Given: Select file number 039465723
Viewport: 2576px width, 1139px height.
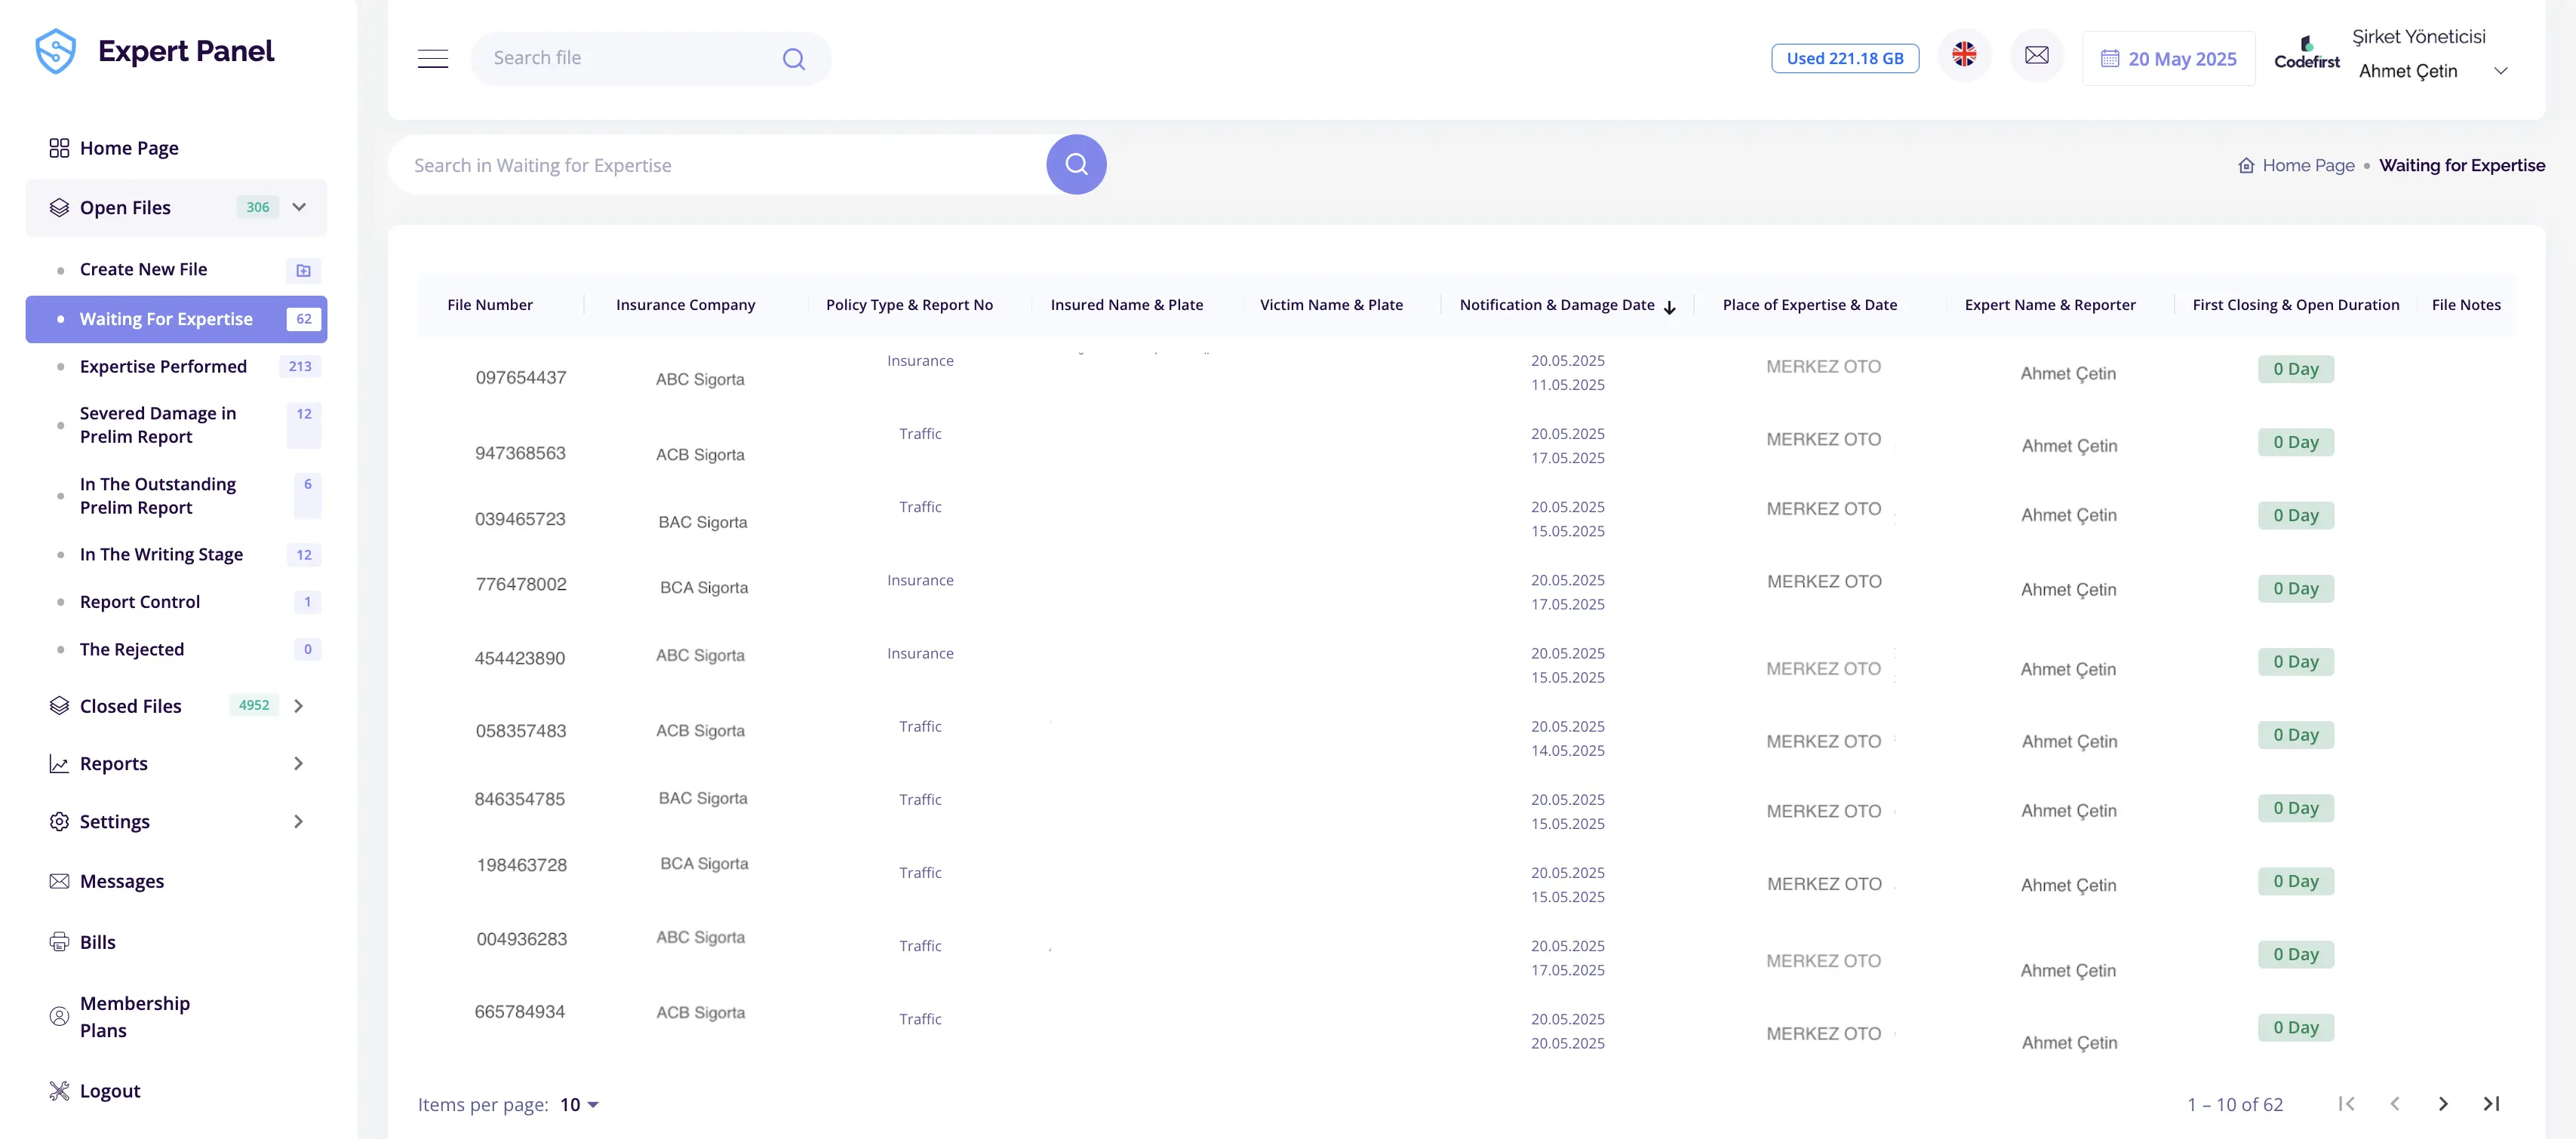Looking at the screenshot, I should (520, 519).
